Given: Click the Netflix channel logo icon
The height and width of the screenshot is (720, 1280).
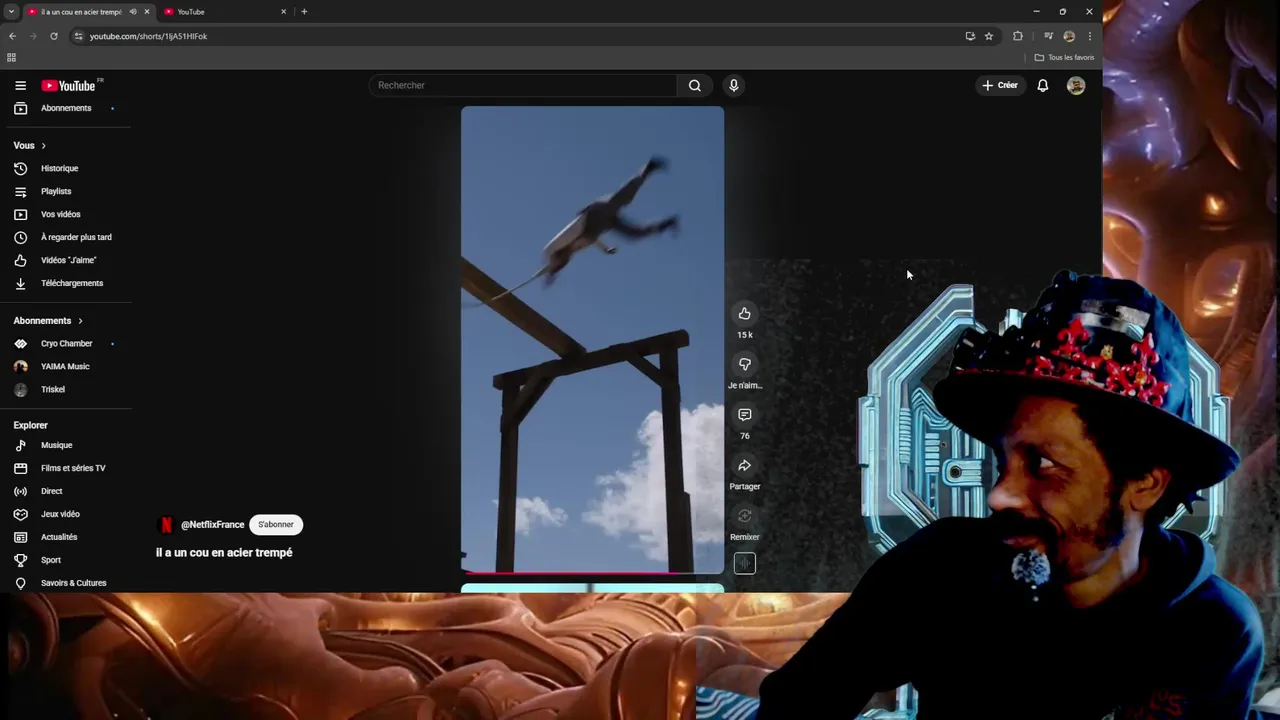Looking at the screenshot, I should coord(166,524).
